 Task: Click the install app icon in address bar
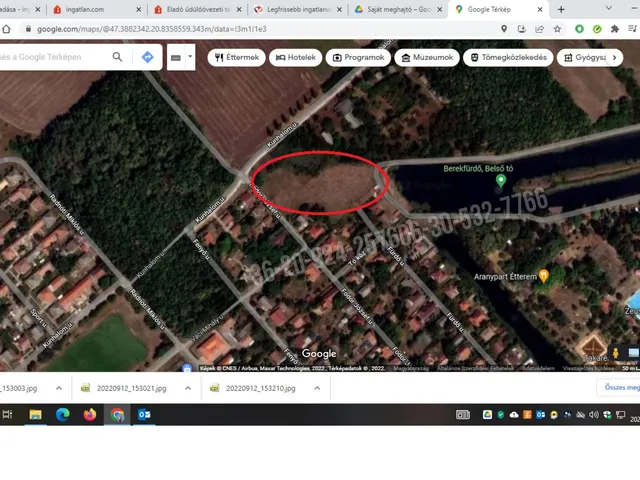click(521, 29)
